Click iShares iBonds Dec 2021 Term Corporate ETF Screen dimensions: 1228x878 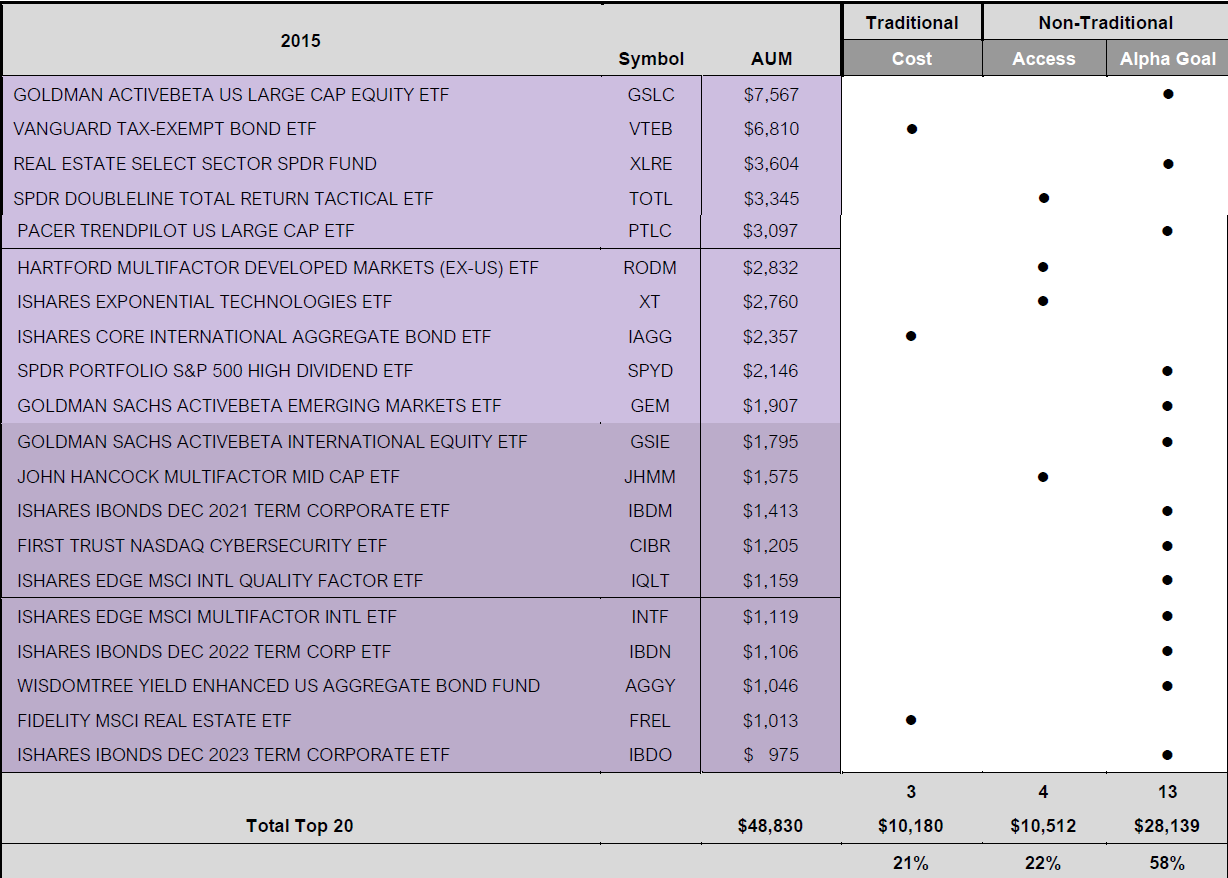click(233, 511)
